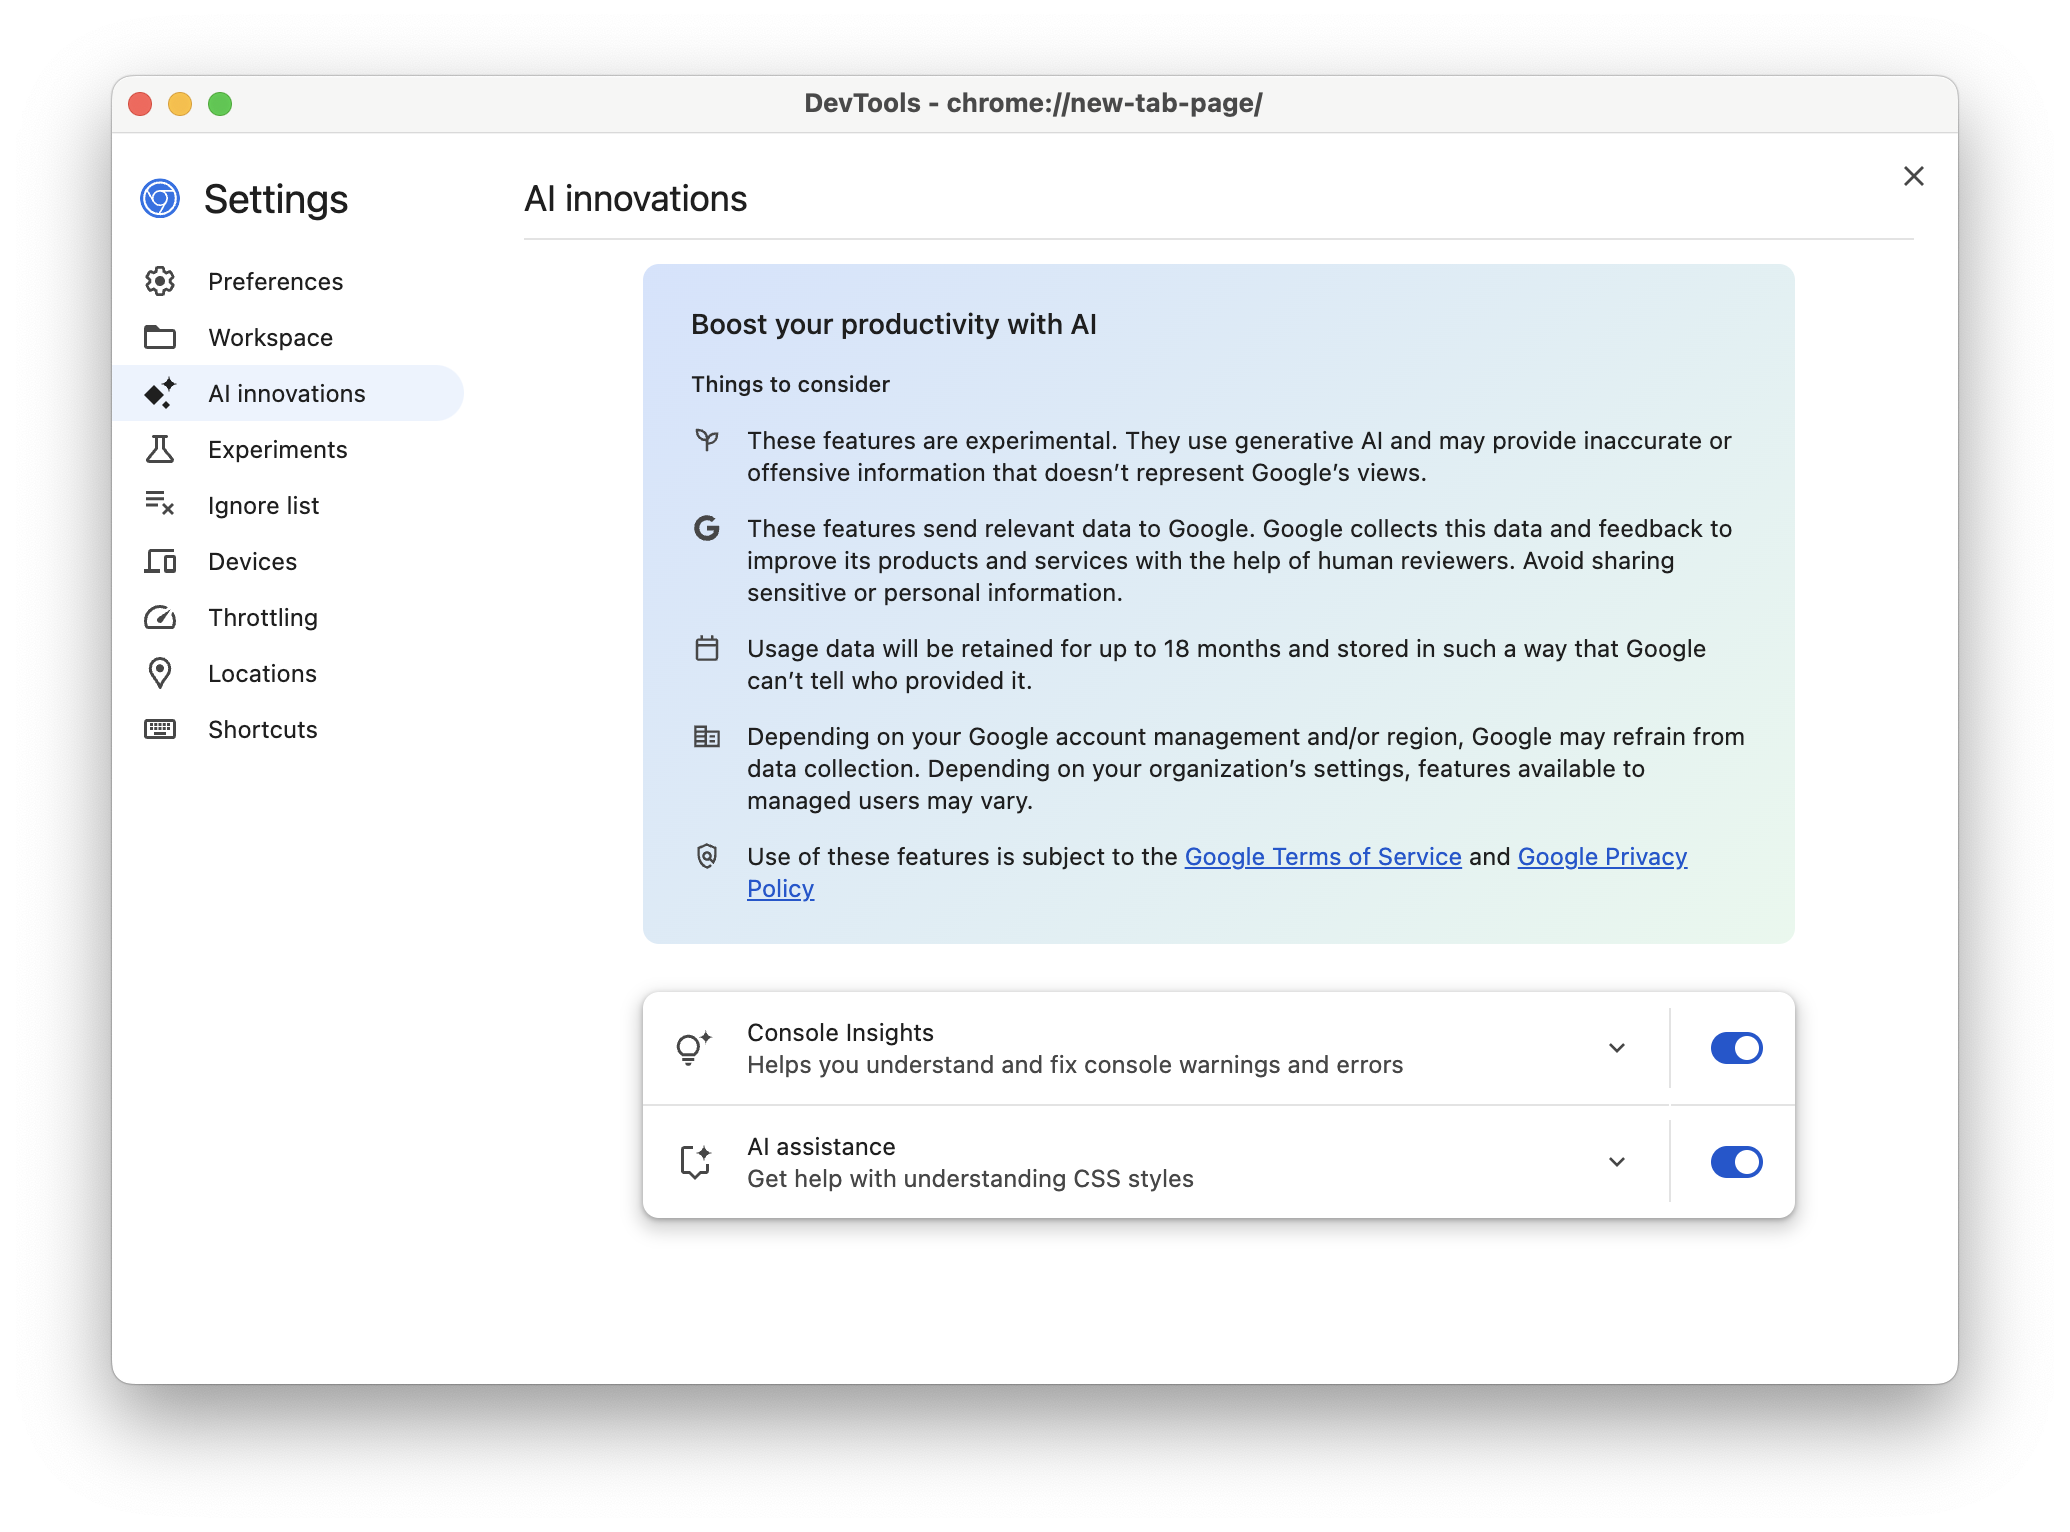Click the Preferences gear icon

click(x=160, y=281)
